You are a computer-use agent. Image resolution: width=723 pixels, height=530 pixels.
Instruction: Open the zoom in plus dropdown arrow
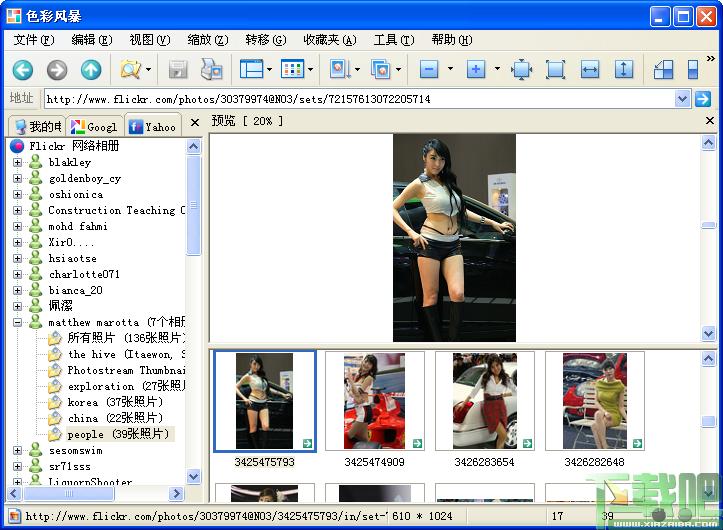[497, 69]
